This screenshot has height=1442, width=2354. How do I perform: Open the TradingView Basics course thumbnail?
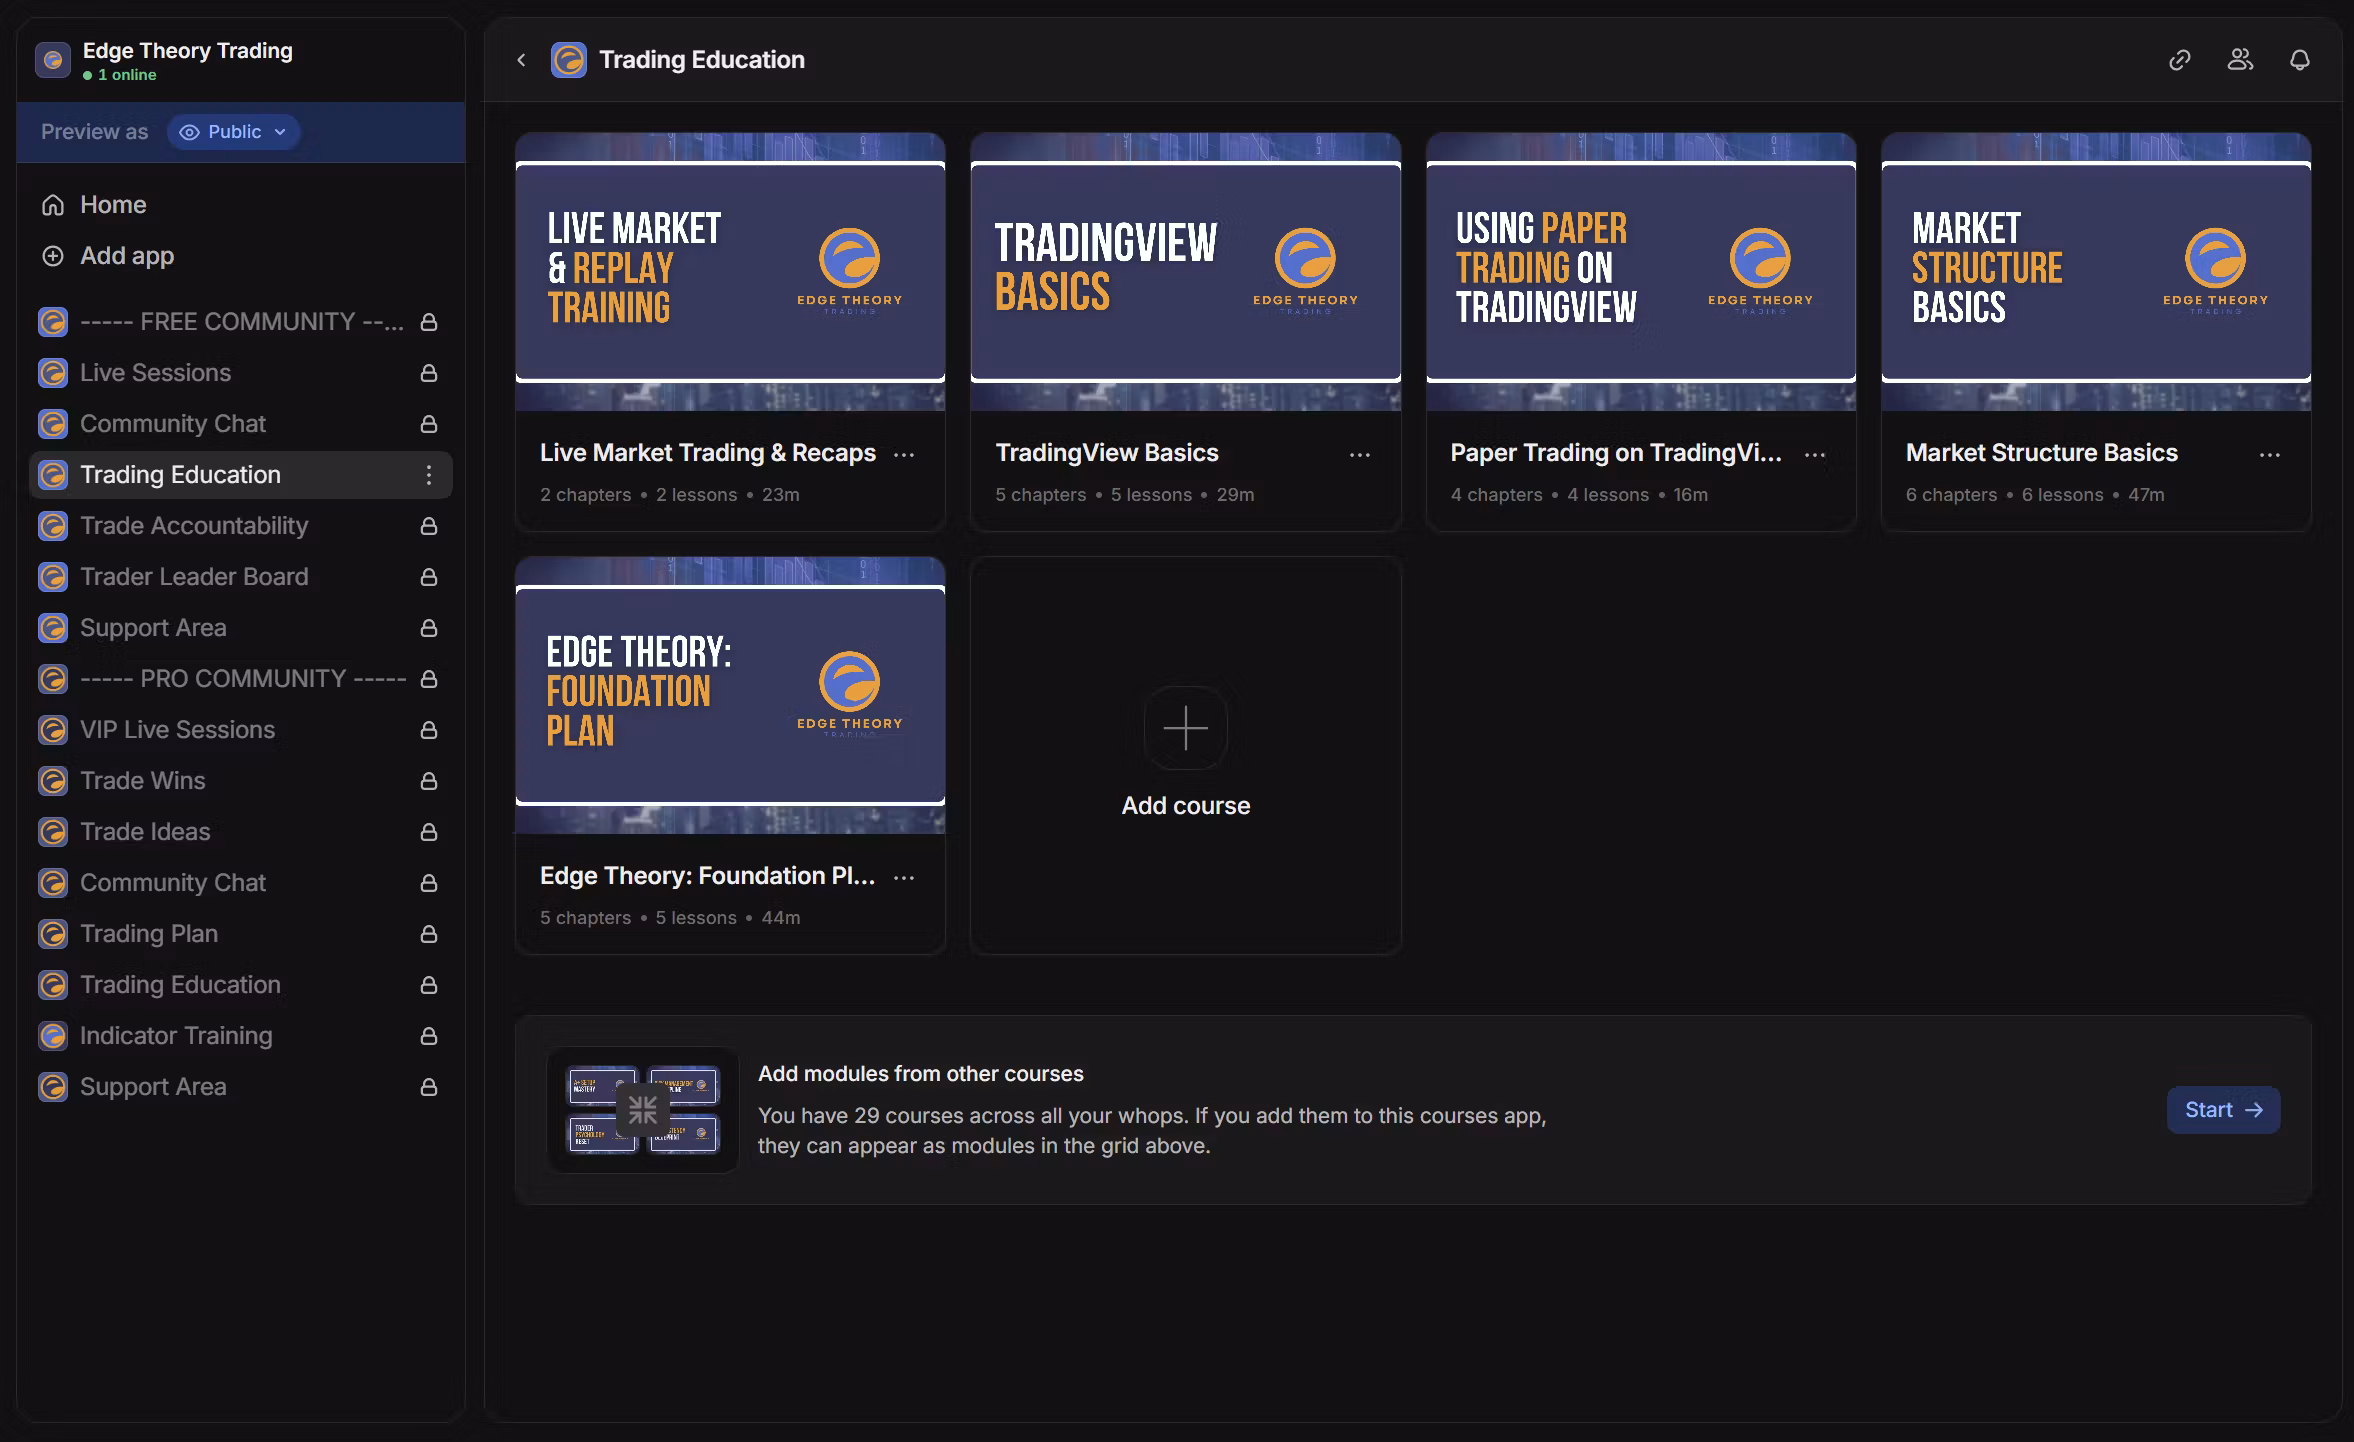(1186, 272)
